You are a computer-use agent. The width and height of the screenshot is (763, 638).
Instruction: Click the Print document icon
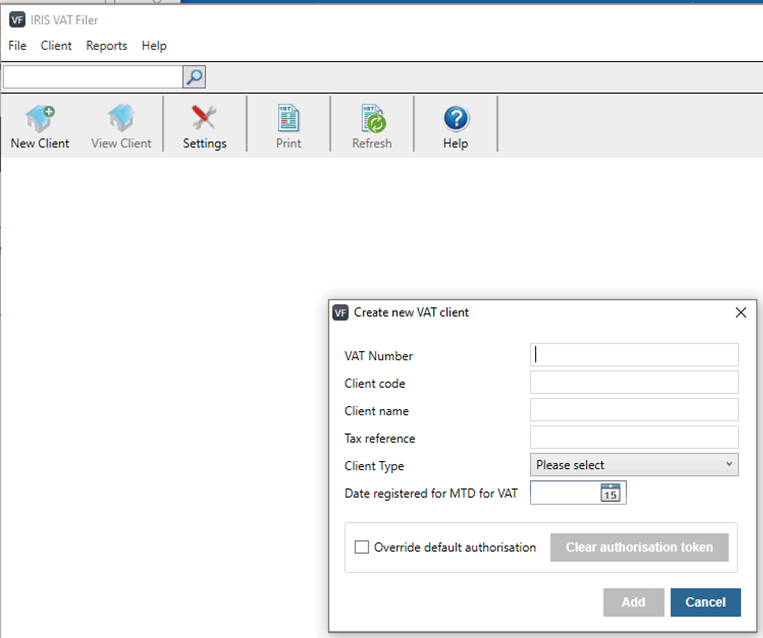tap(289, 118)
